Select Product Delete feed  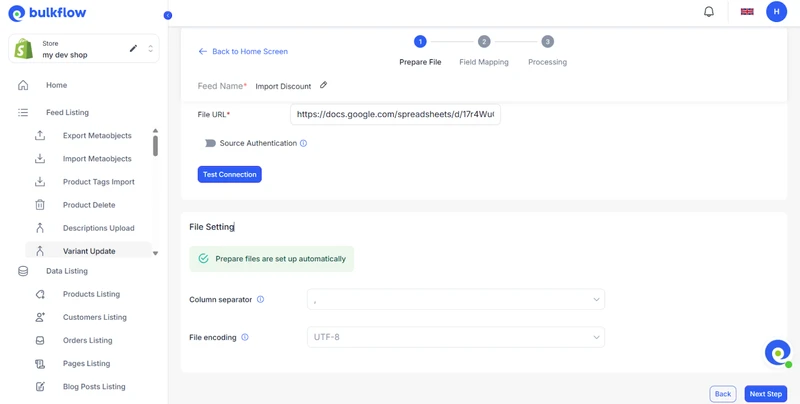89,205
